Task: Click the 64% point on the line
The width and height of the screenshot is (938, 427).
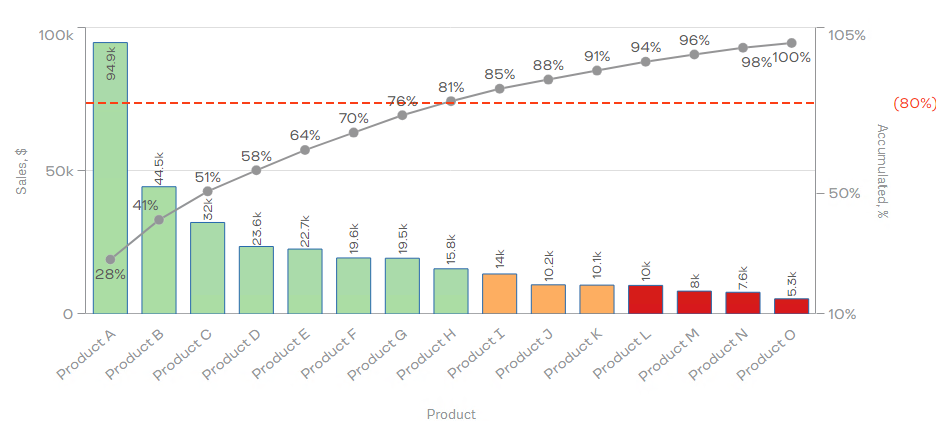Action: pos(304,150)
